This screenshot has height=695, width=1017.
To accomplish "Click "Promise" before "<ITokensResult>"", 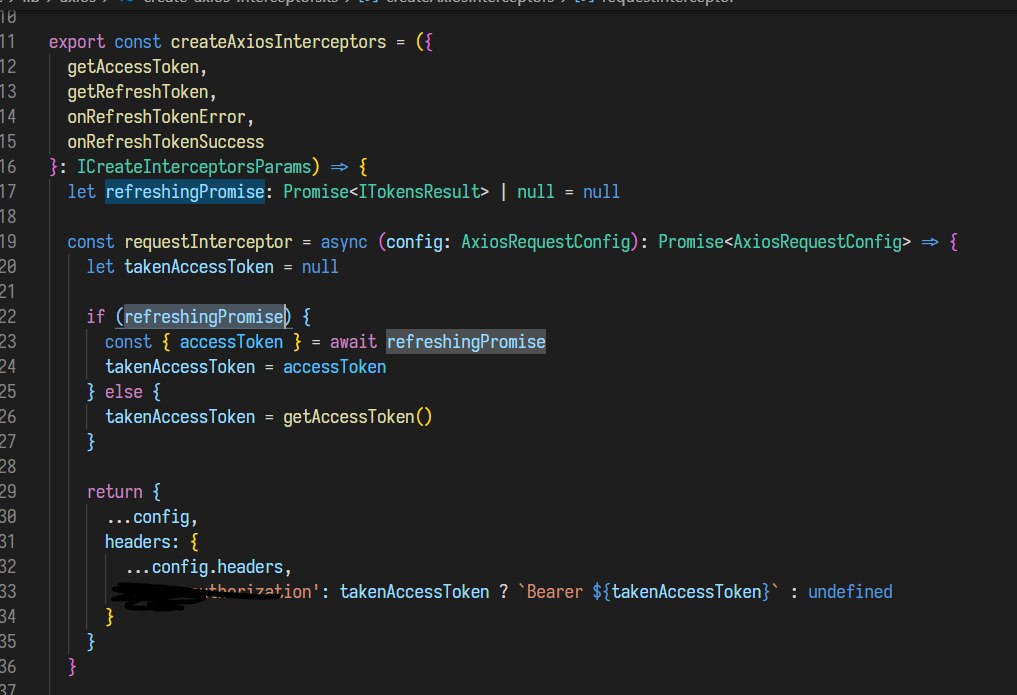I will click(316, 192).
